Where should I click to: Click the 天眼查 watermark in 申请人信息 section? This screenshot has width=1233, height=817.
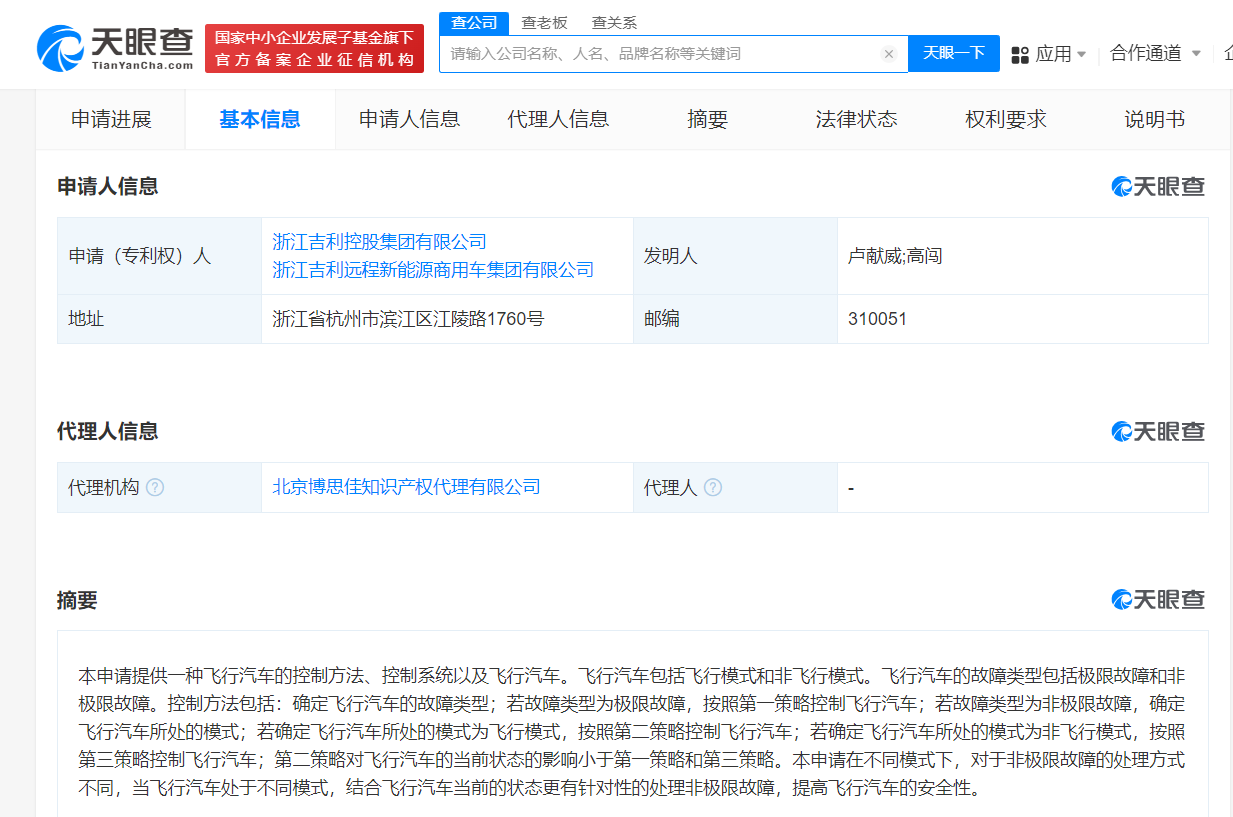[x=1157, y=185]
